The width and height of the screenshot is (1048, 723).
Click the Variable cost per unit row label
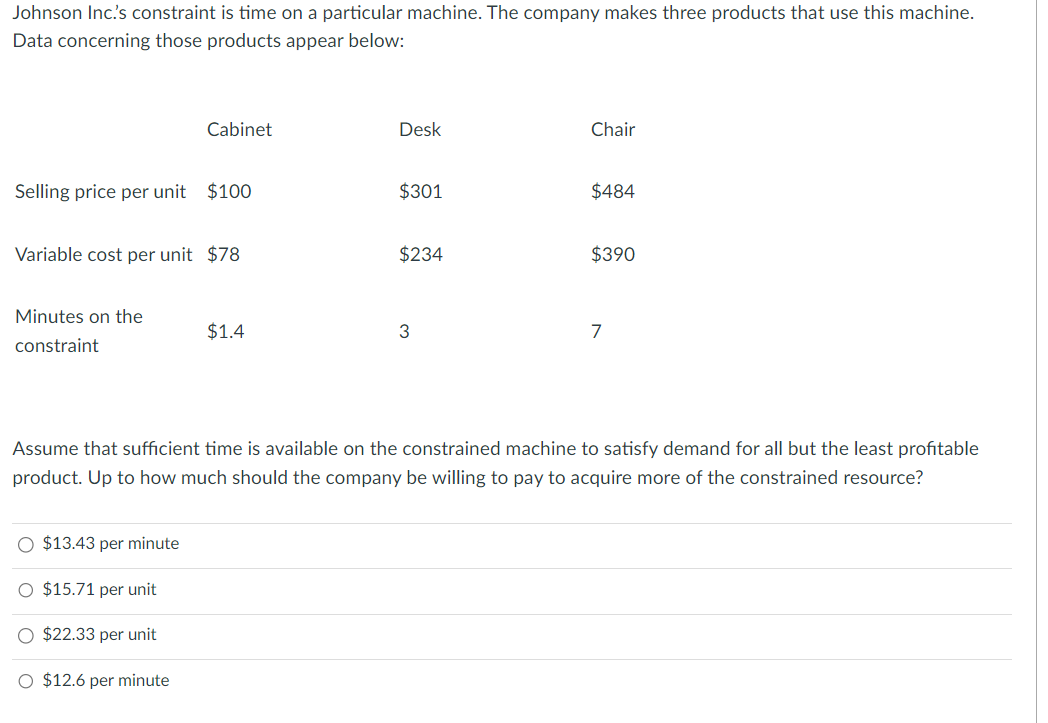click(103, 254)
